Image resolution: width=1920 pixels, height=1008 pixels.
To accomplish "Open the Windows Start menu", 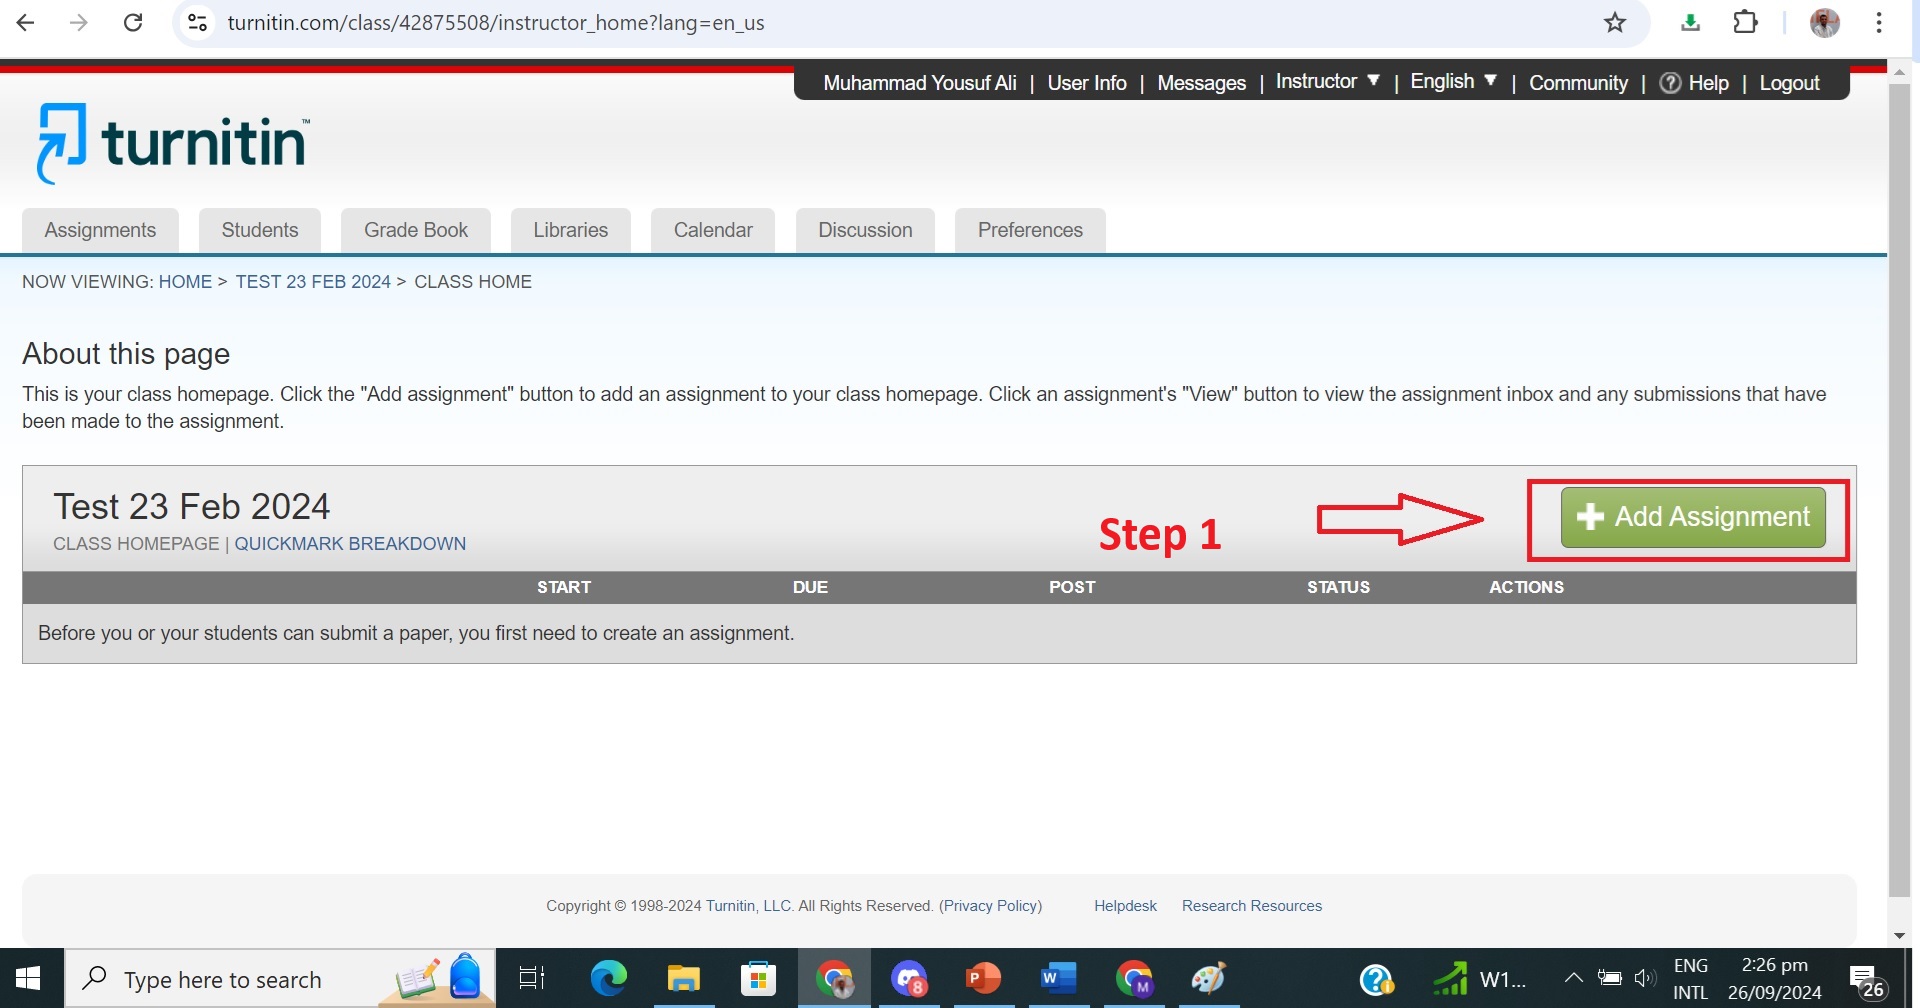I will click(28, 979).
